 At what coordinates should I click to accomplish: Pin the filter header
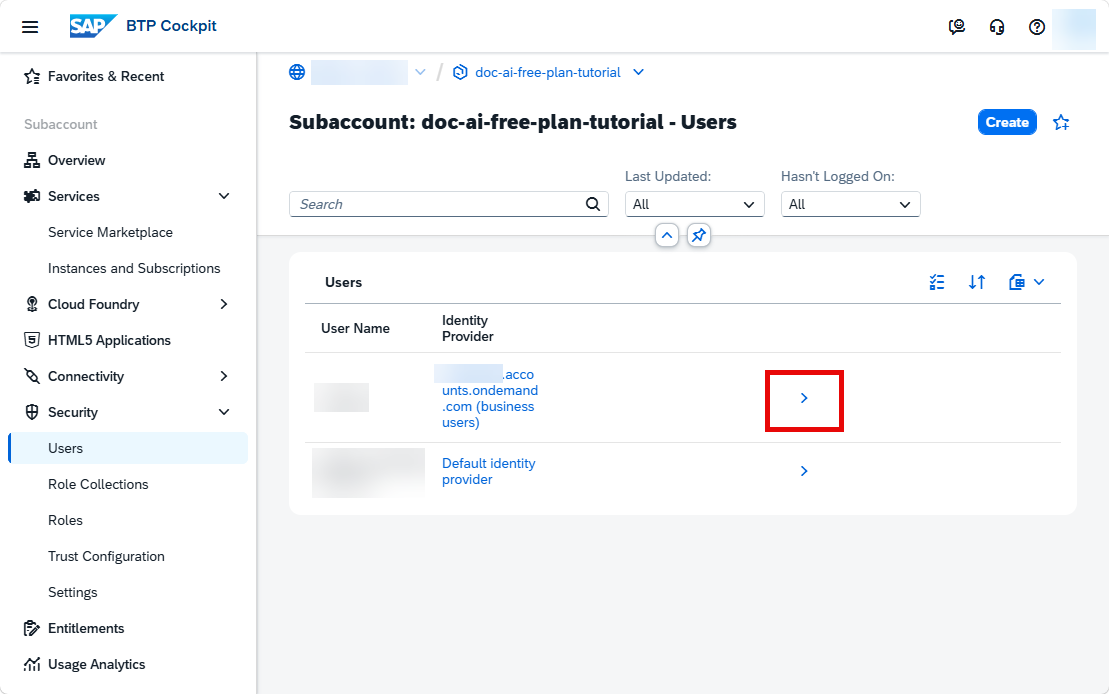(x=699, y=235)
